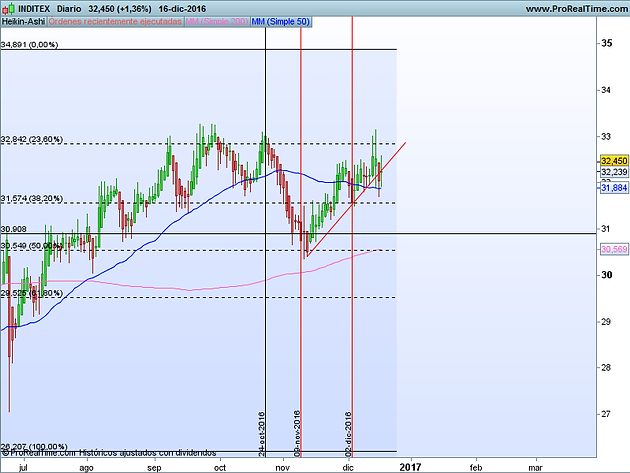The image size is (630, 473).
Task: Click the 24-oct-2016 vertical line label
Action: pos(262,434)
